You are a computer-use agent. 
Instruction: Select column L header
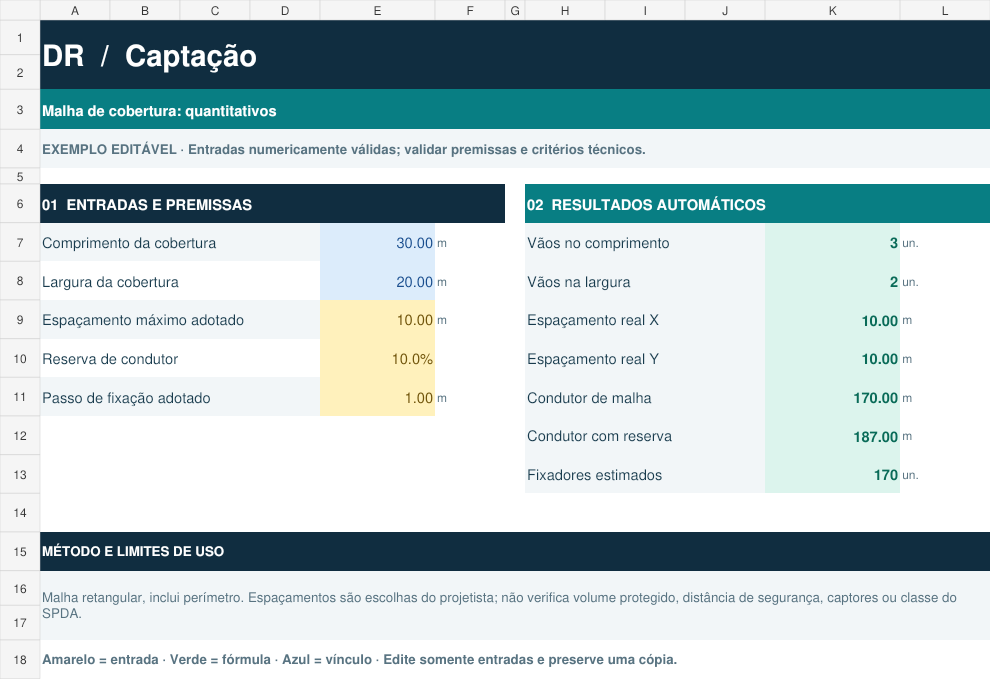click(945, 10)
